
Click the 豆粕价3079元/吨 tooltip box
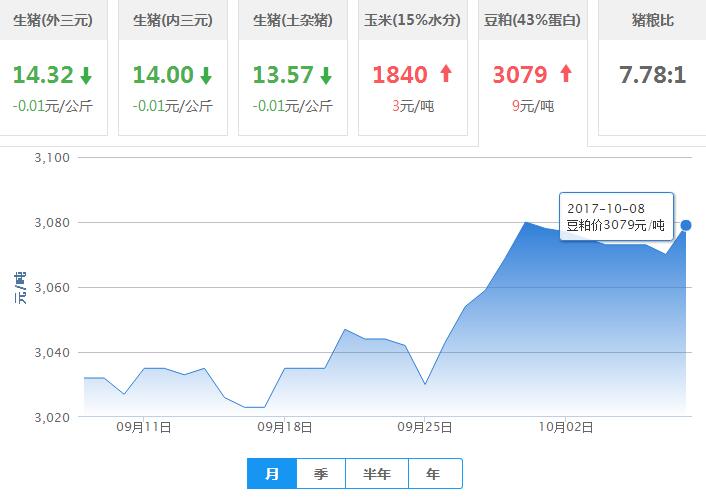pyautogui.click(x=616, y=217)
